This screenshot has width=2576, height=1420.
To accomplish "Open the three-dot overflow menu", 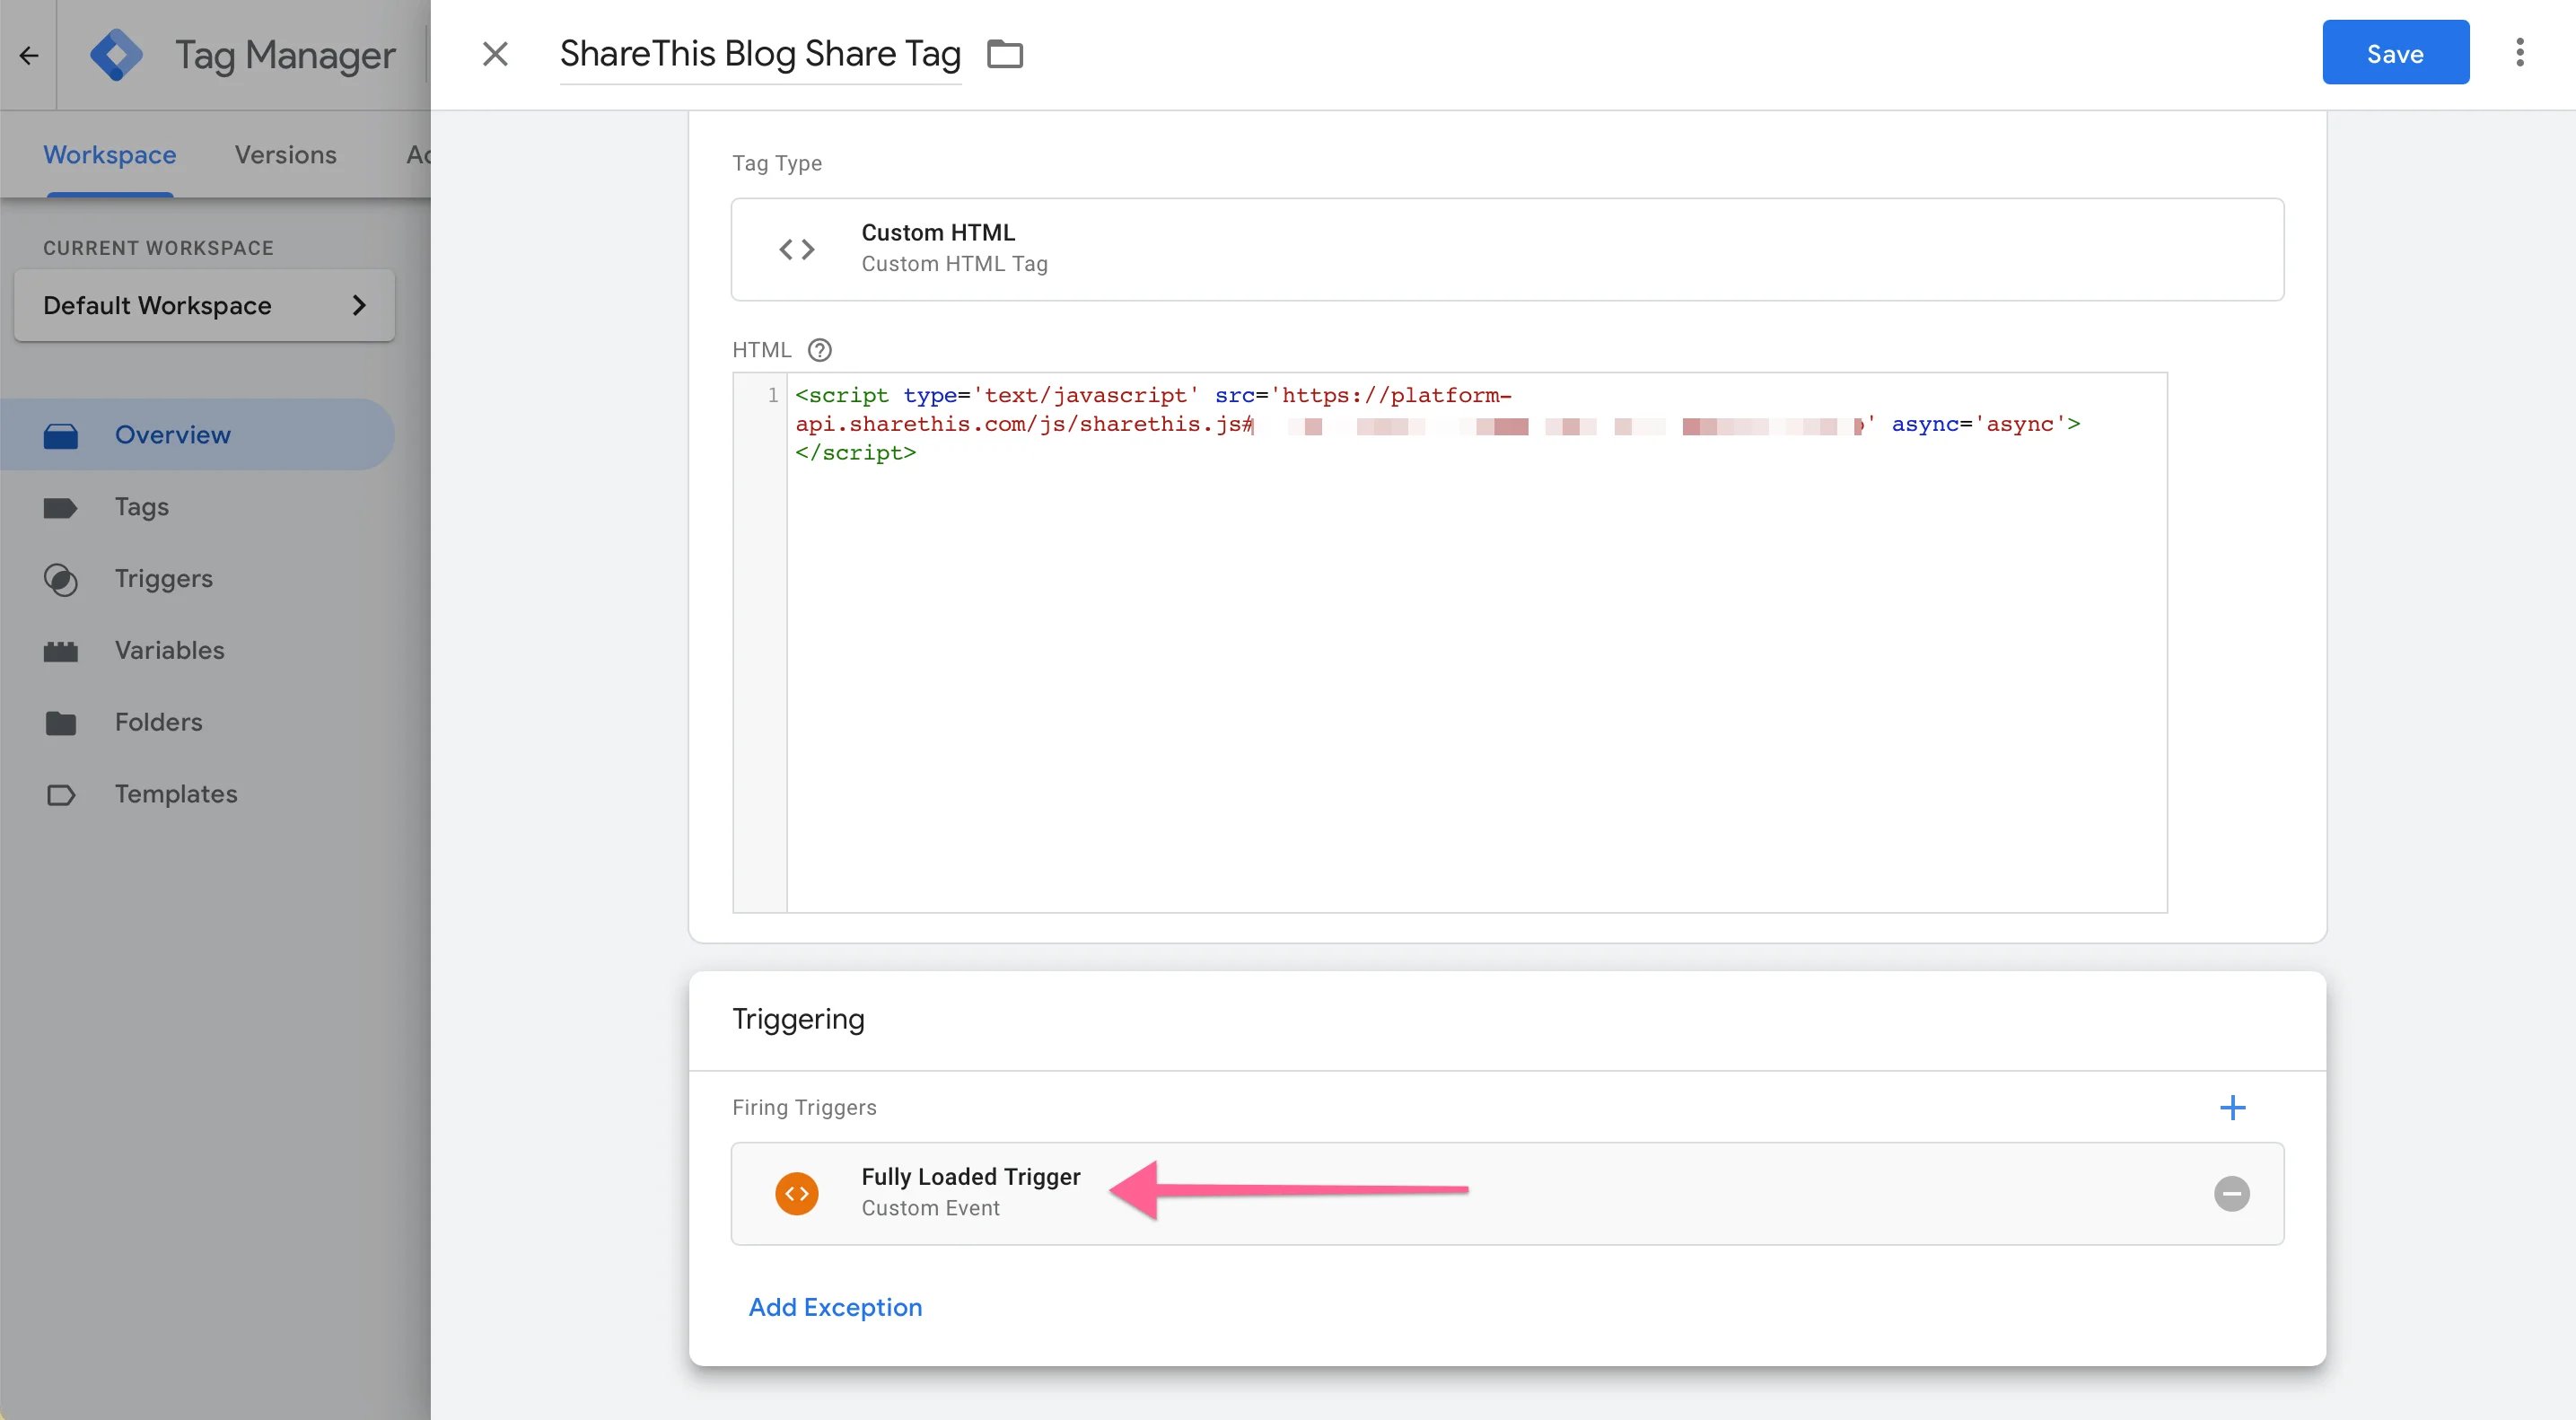I will click(2520, 52).
